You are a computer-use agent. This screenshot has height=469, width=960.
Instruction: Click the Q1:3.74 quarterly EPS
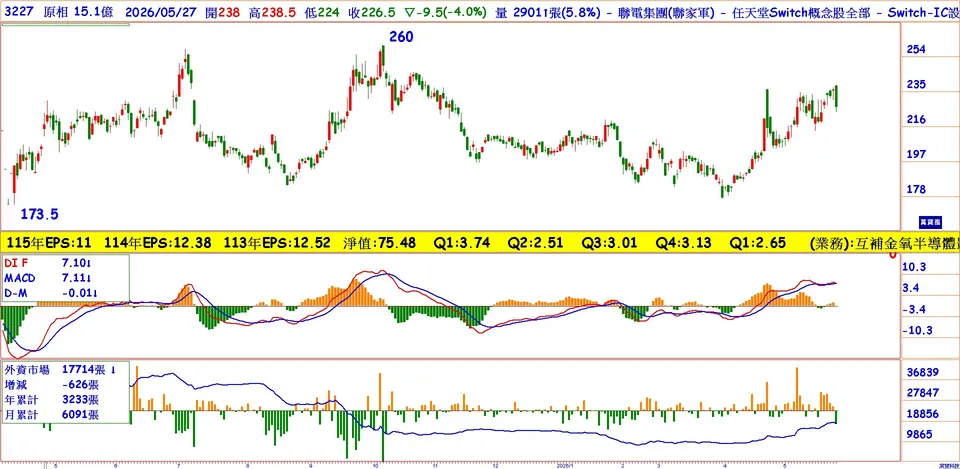point(460,243)
